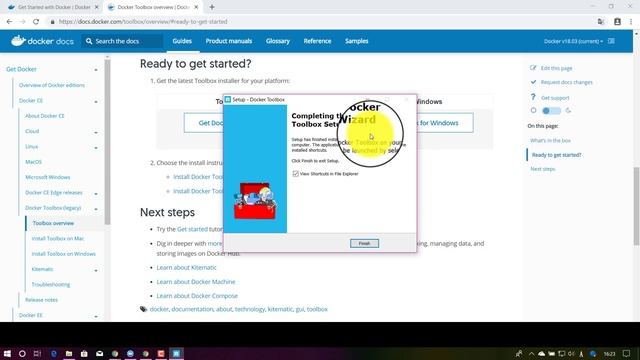This screenshot has width=640, height=360.
Task: Open the Product manuals tab
Action: click(x=229, y=41)
